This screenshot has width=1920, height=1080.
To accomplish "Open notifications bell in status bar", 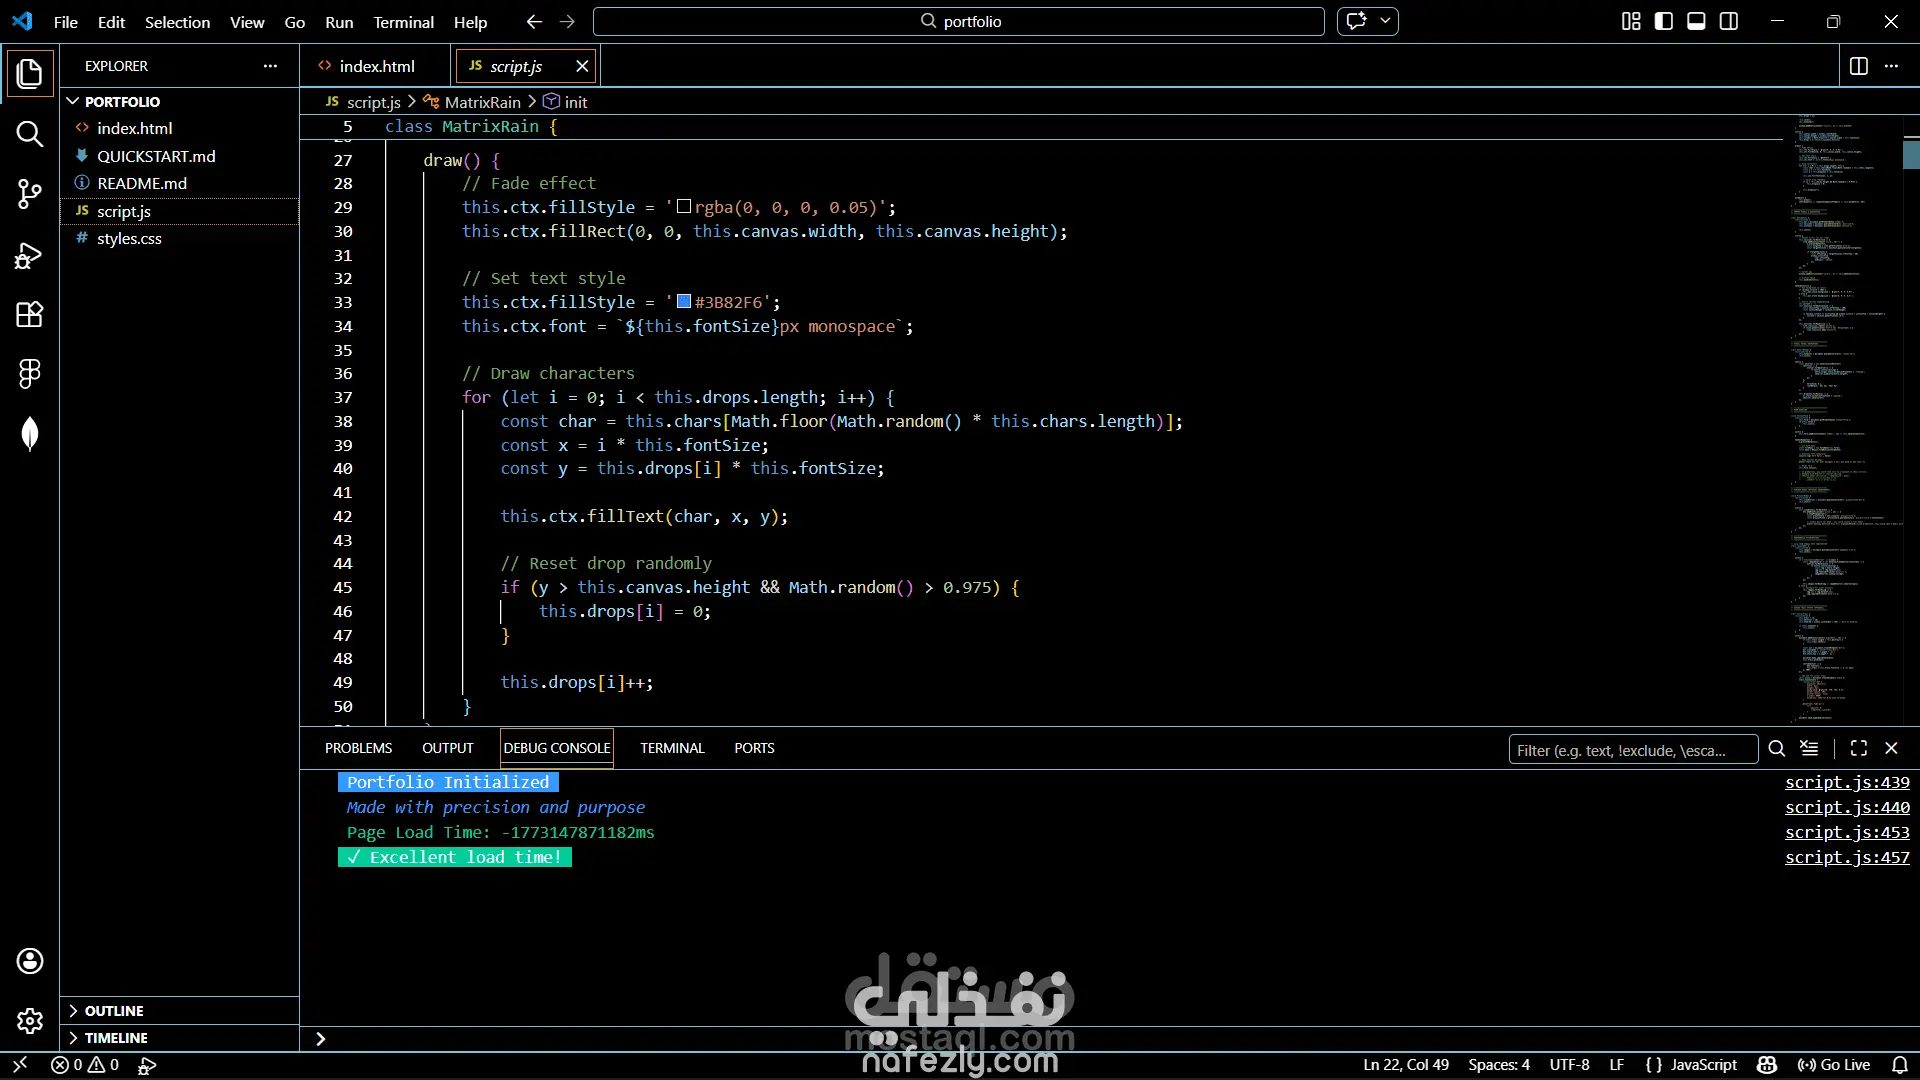I will pos(1900,1065).
